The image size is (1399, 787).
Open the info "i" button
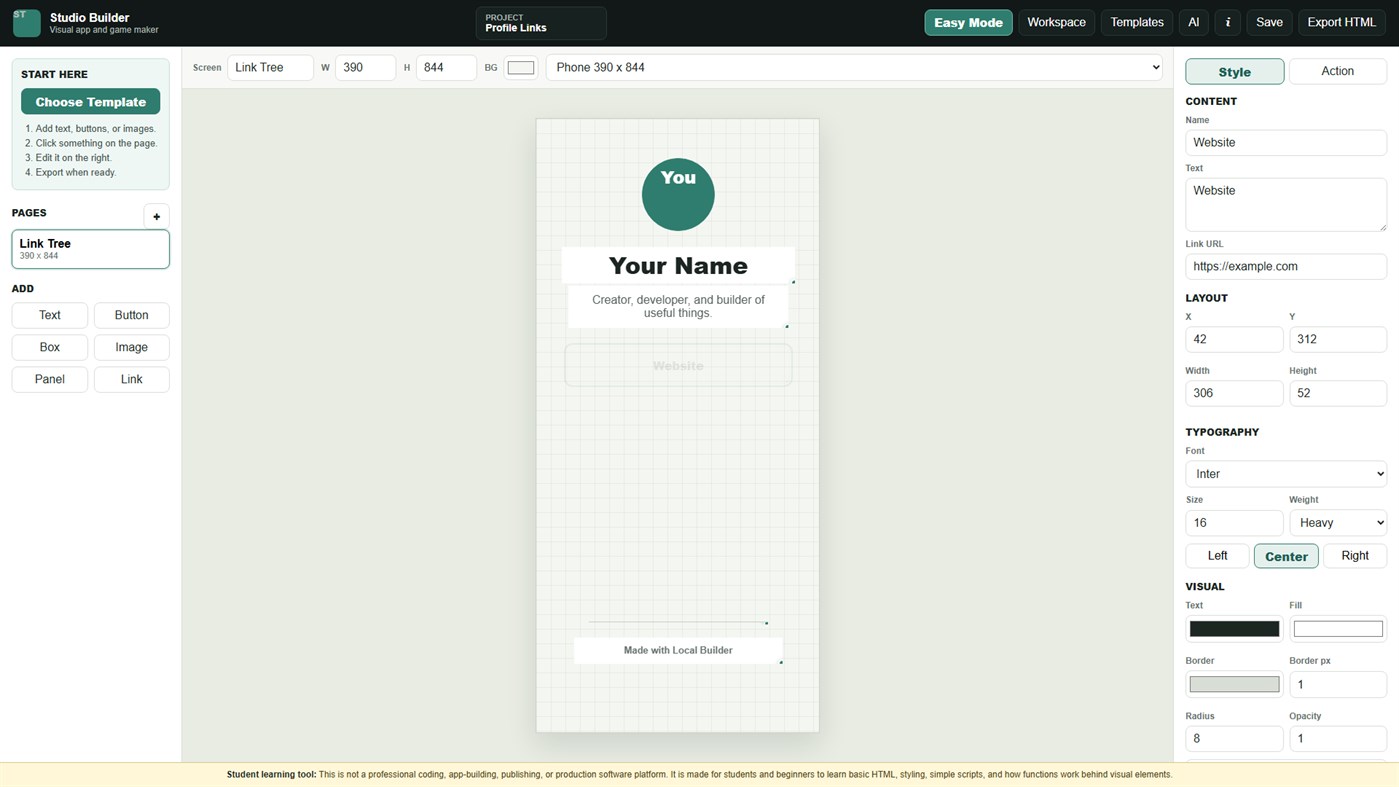pyautogui.click(x=1228, y=22)
